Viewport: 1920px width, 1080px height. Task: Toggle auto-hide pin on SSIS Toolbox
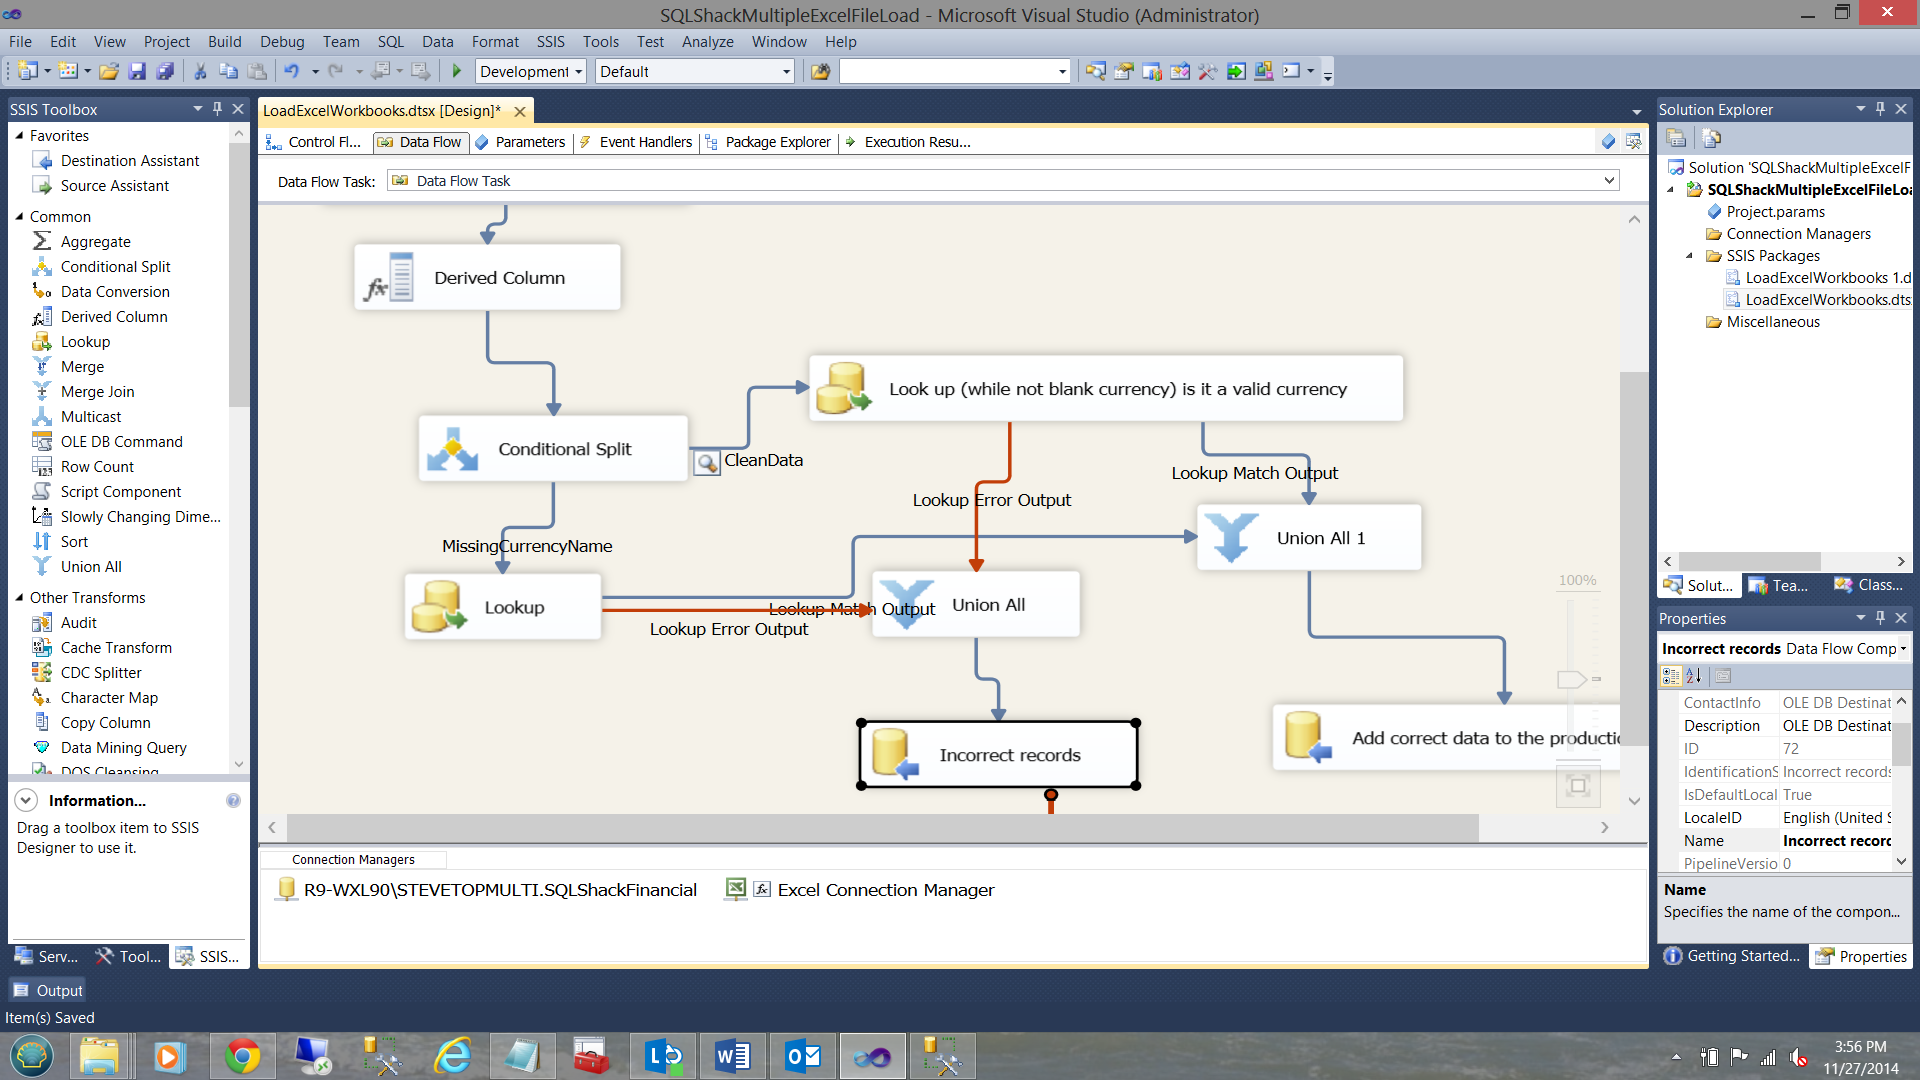coord(217,109)
